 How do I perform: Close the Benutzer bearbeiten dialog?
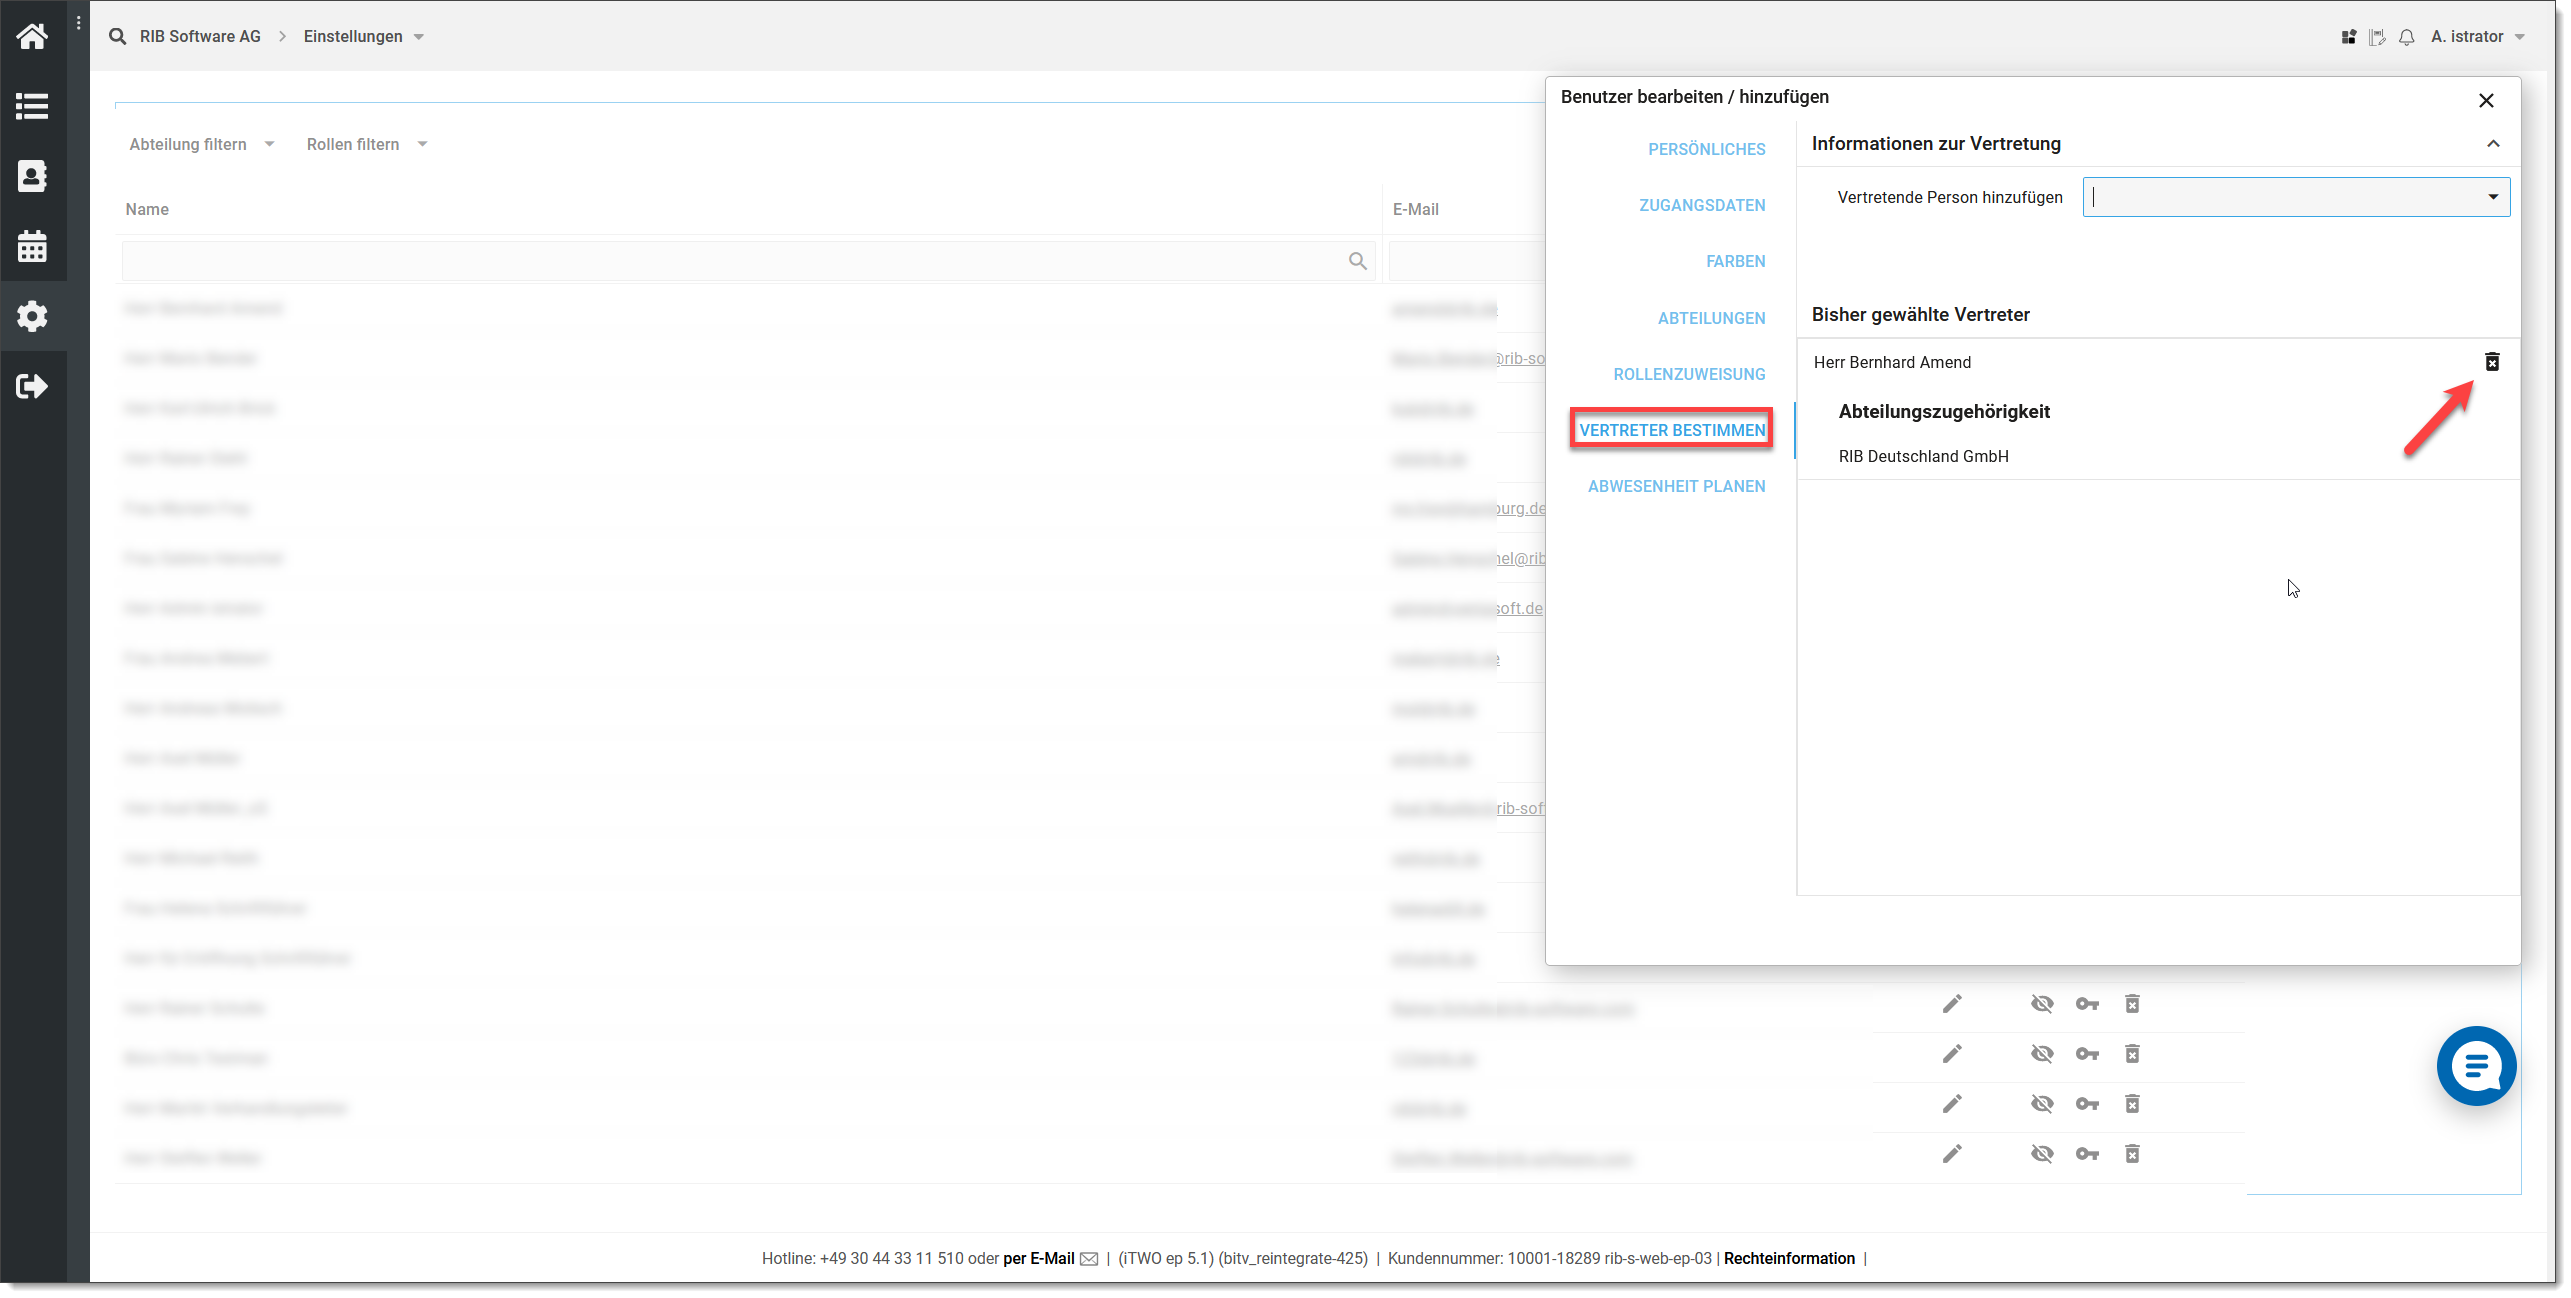pyautogui.click(x=2486, y=100)
